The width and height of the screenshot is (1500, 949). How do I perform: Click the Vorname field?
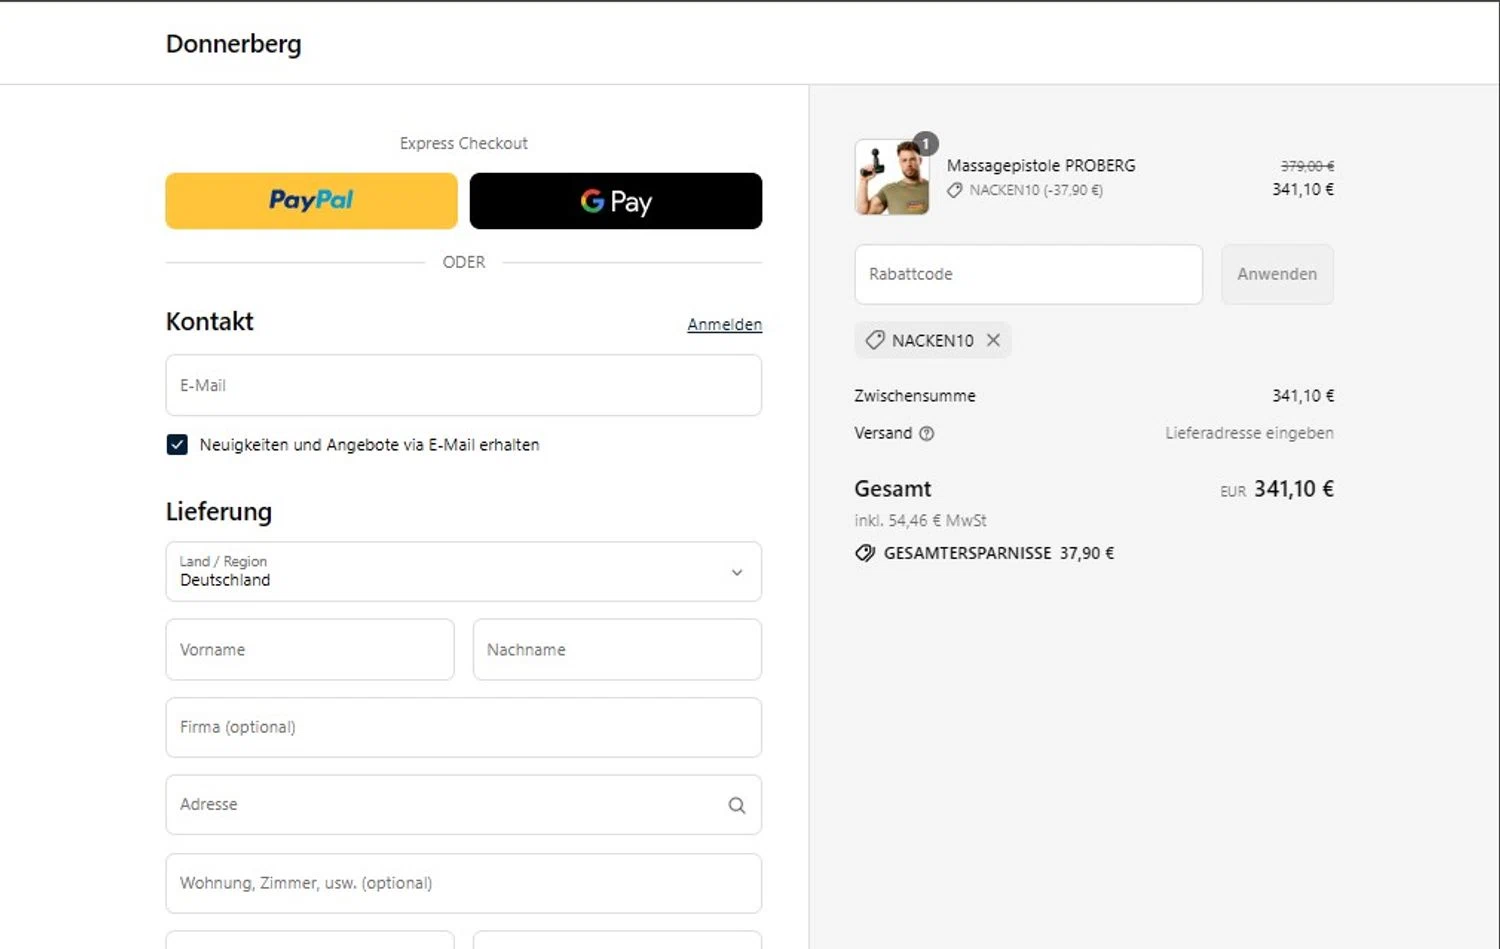(x=310, y=649)
